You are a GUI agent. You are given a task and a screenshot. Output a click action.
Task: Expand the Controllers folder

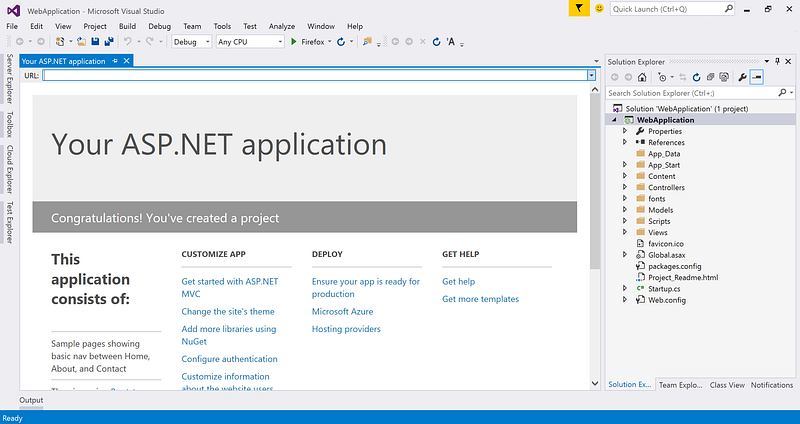[625, 187]
